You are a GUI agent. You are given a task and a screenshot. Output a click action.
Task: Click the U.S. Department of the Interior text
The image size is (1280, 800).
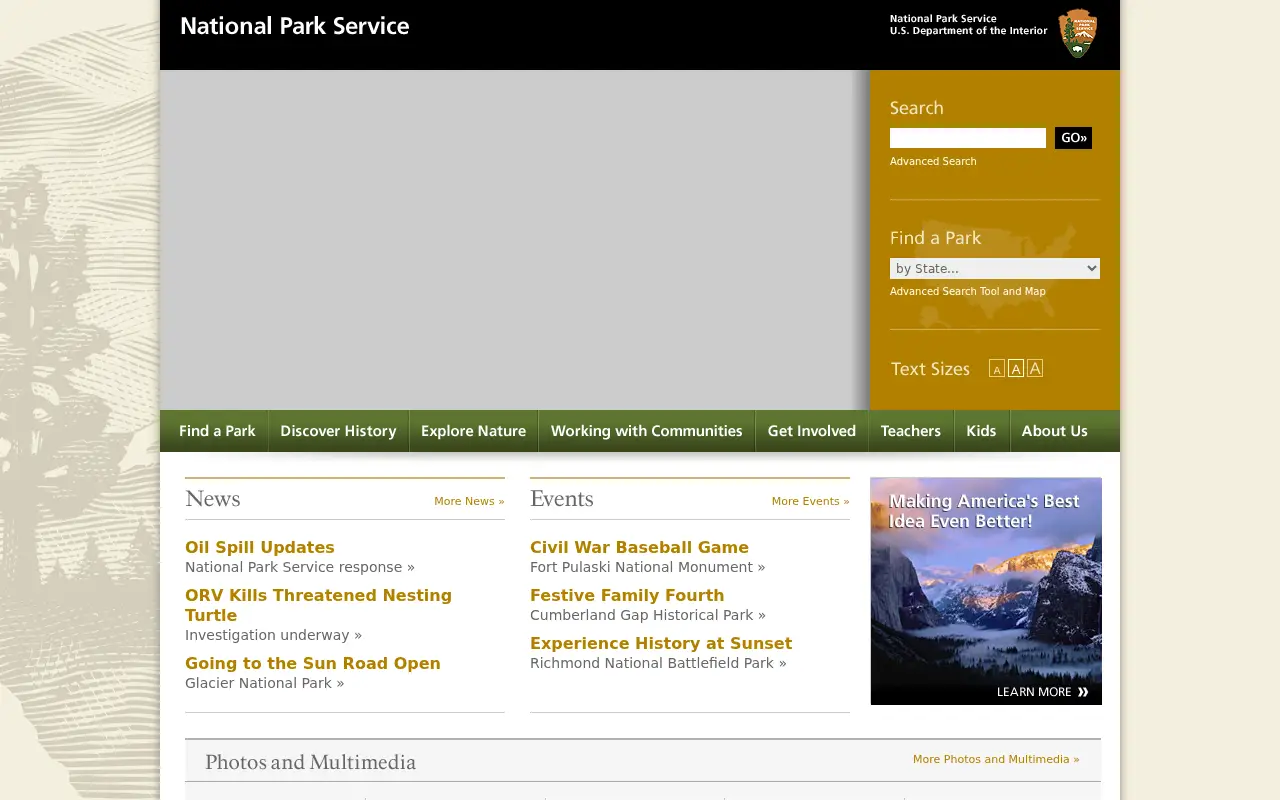click(x=969, y=31)
